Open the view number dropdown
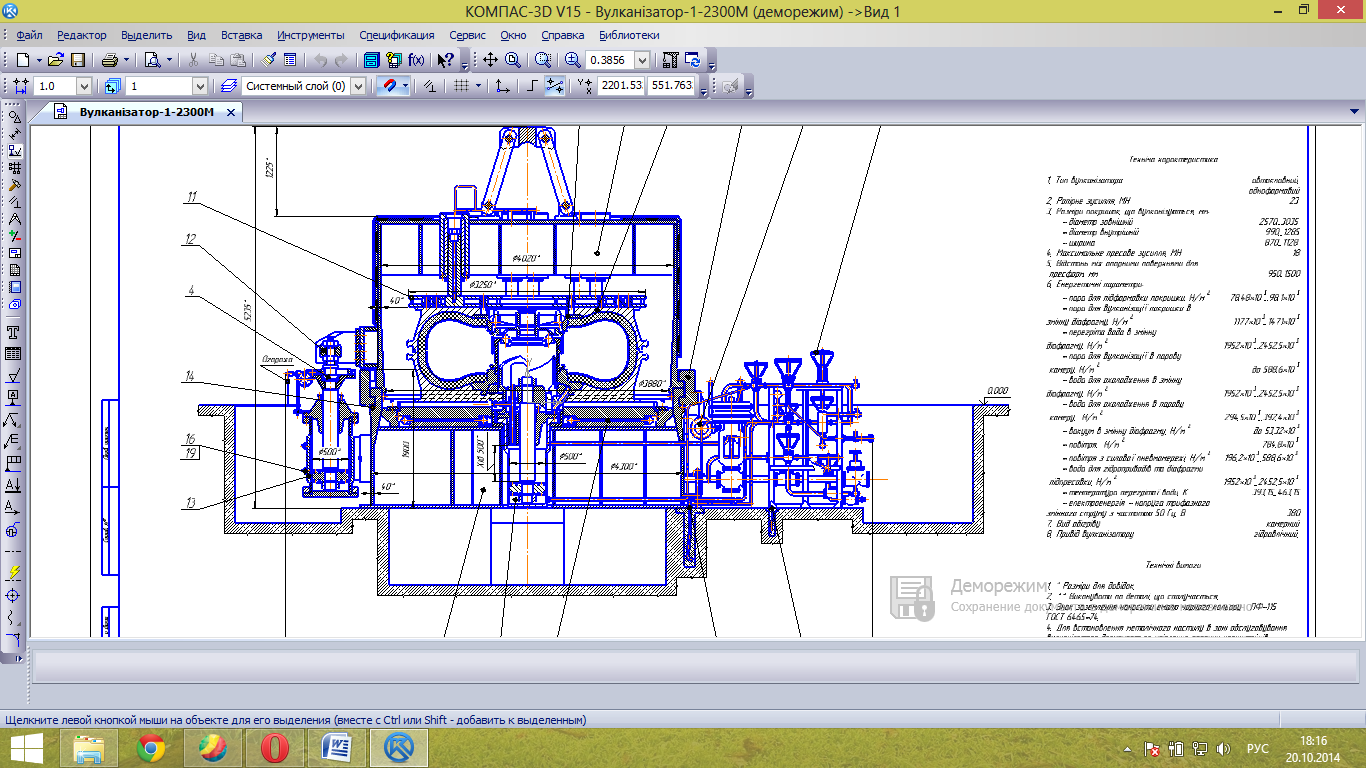 199,86
